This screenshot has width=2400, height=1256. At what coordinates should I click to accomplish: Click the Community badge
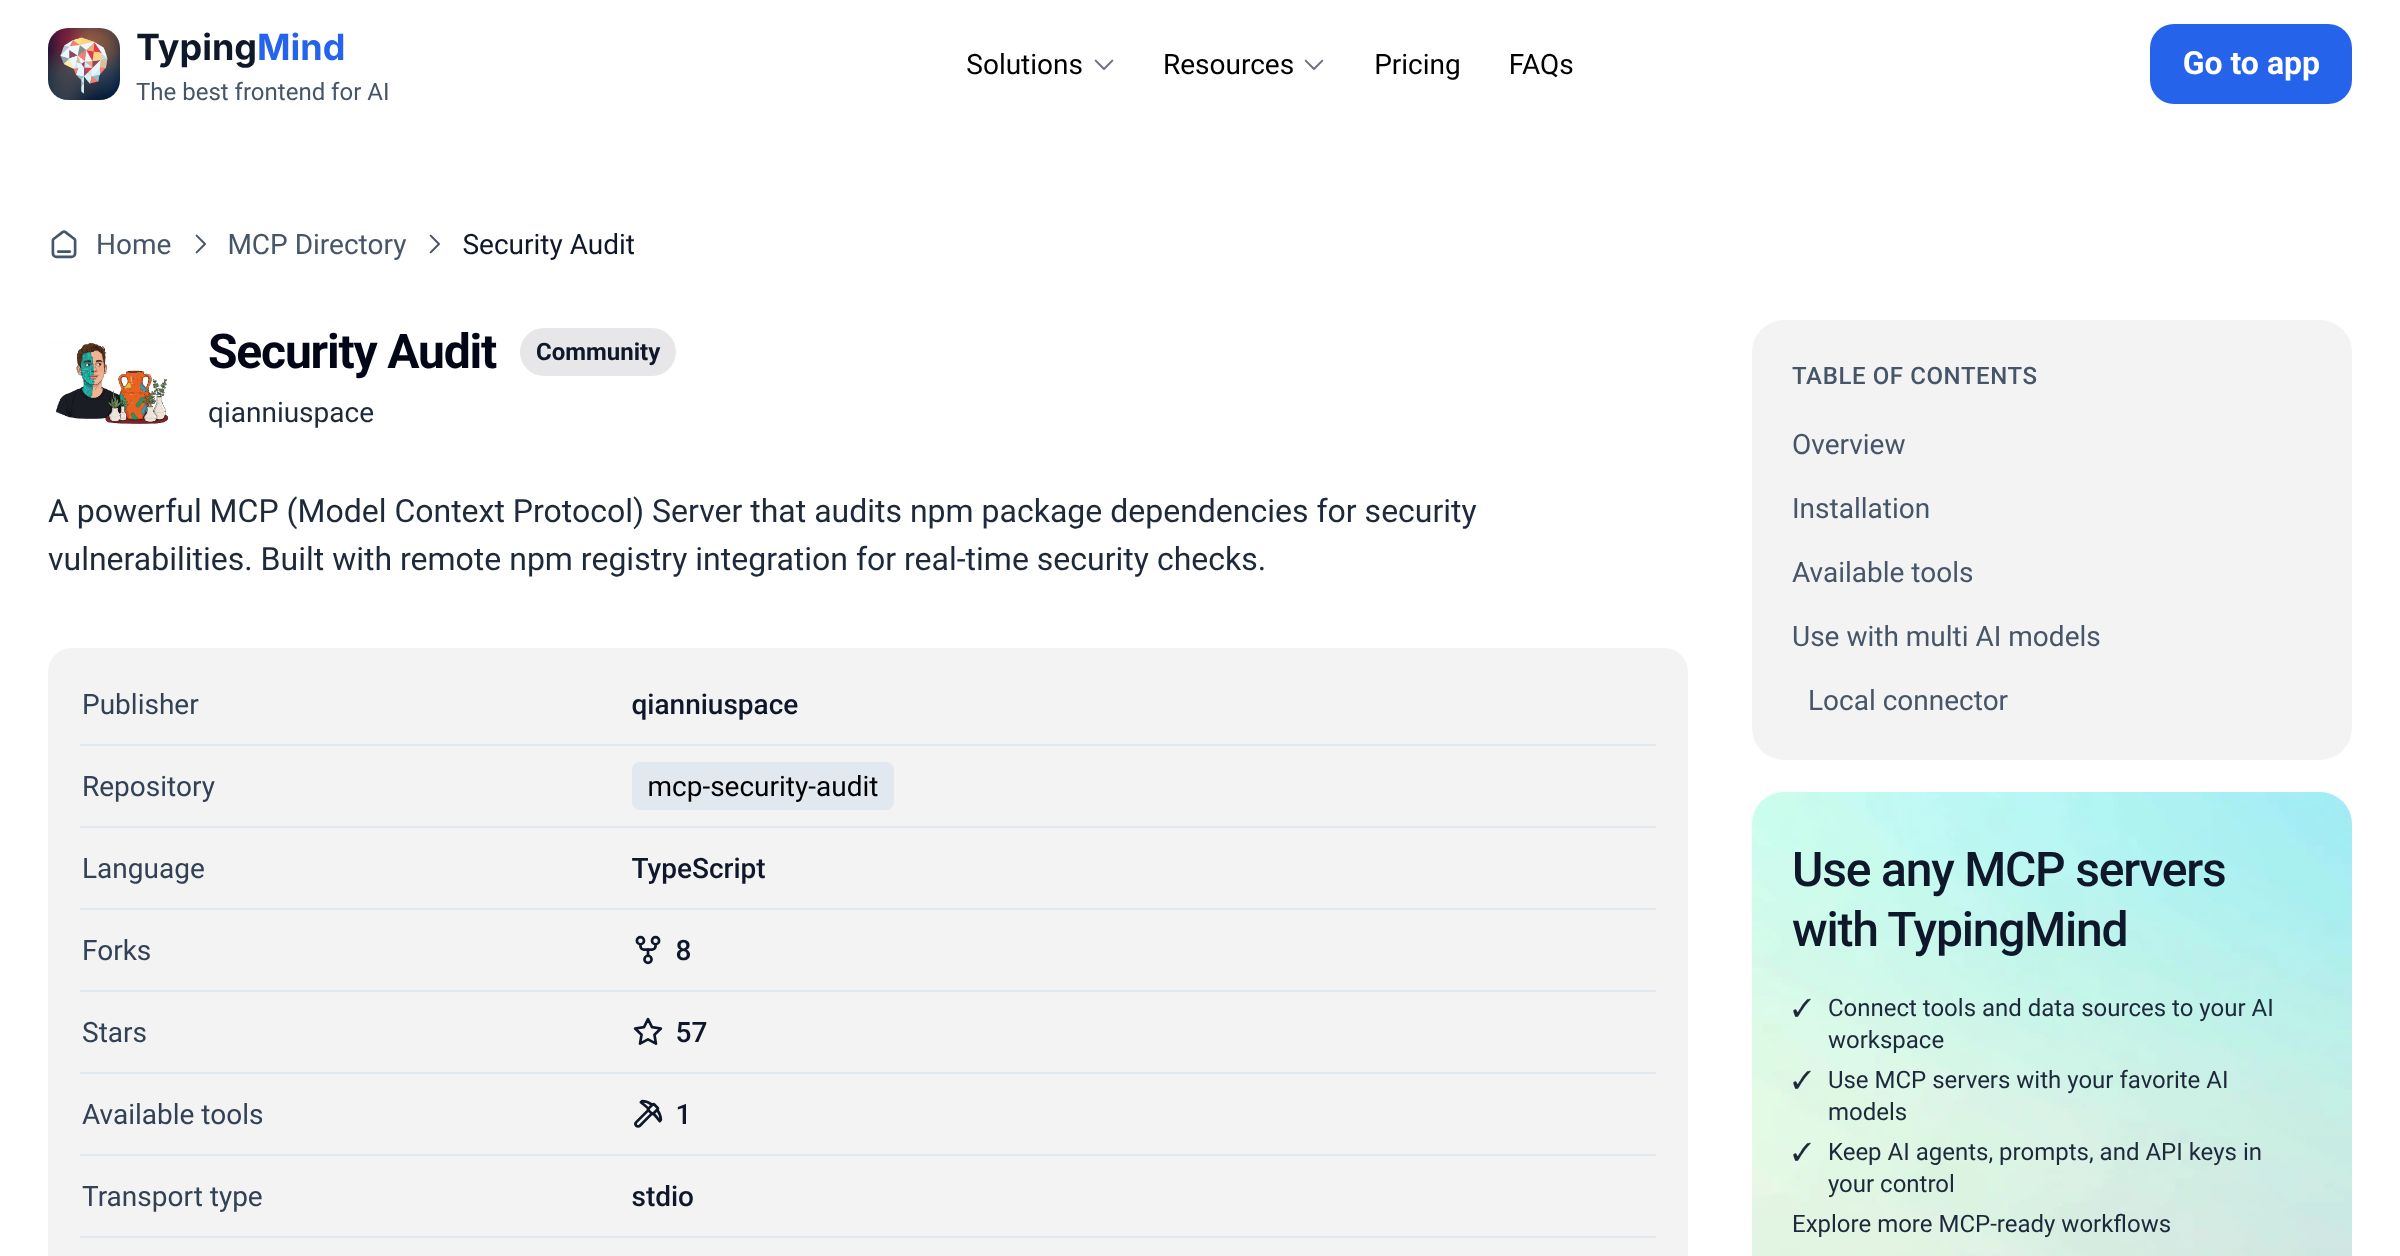[x=597, y=352]
